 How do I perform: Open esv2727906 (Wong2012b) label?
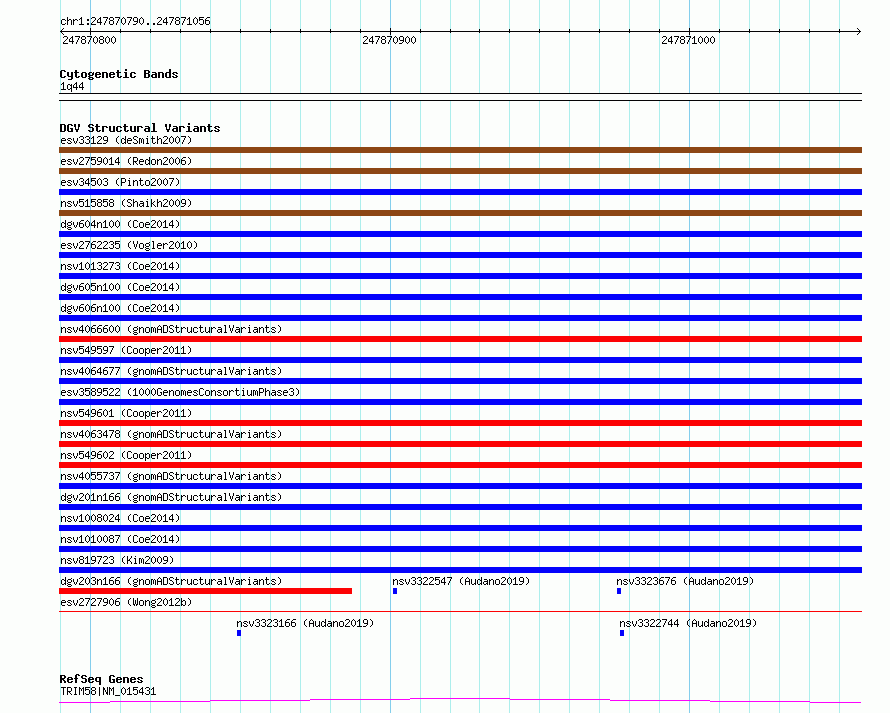point(126,602)
